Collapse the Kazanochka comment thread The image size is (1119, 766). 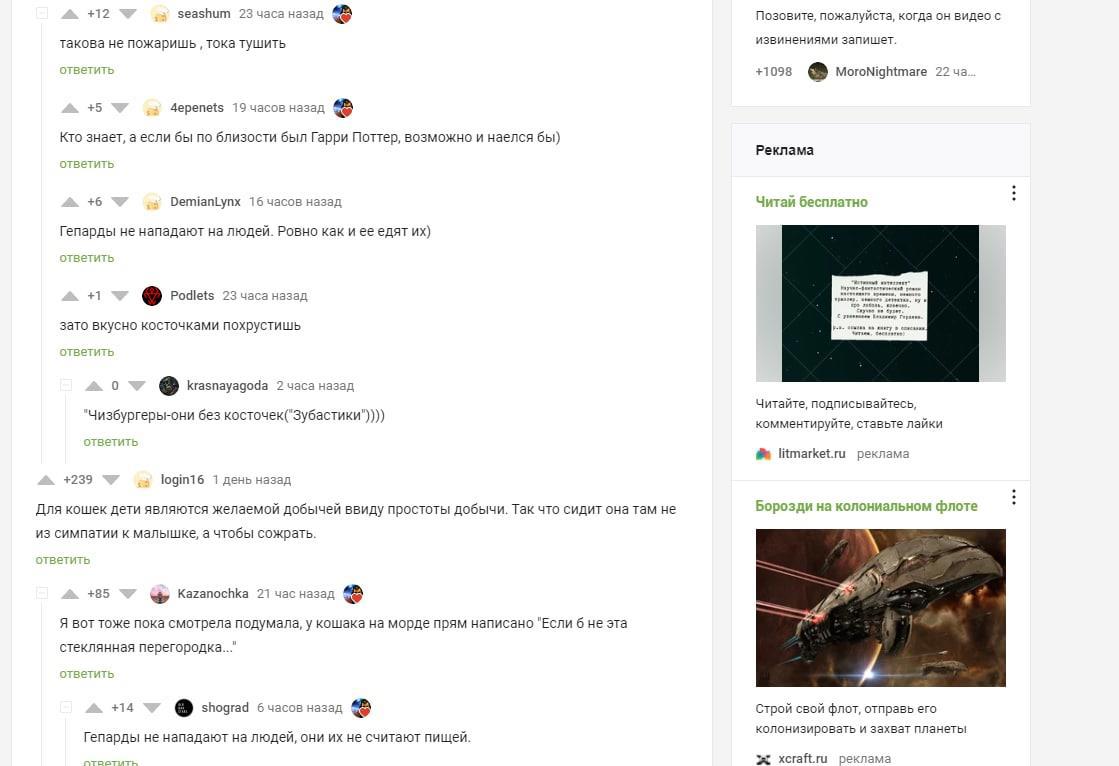point(42,593)
